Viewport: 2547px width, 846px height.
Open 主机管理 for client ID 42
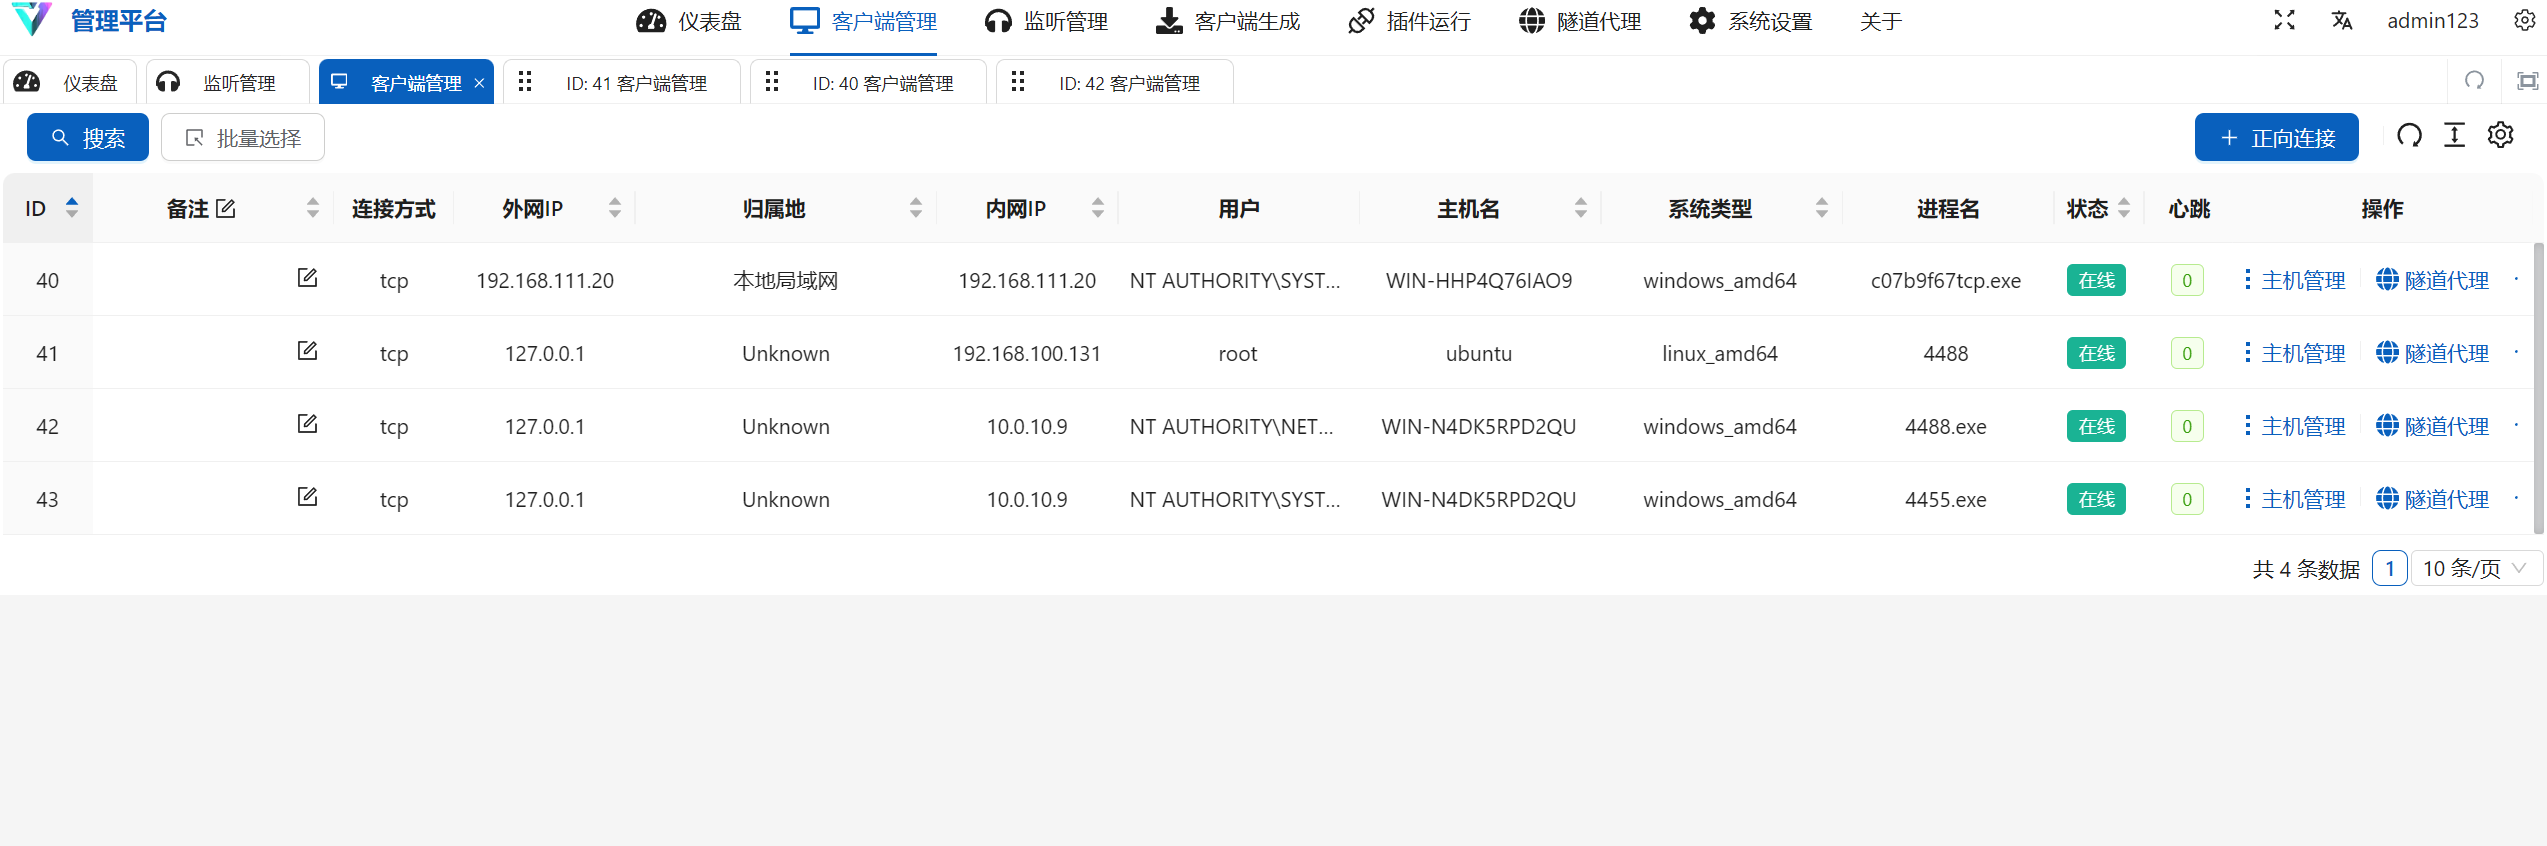tap(2295, 426)
